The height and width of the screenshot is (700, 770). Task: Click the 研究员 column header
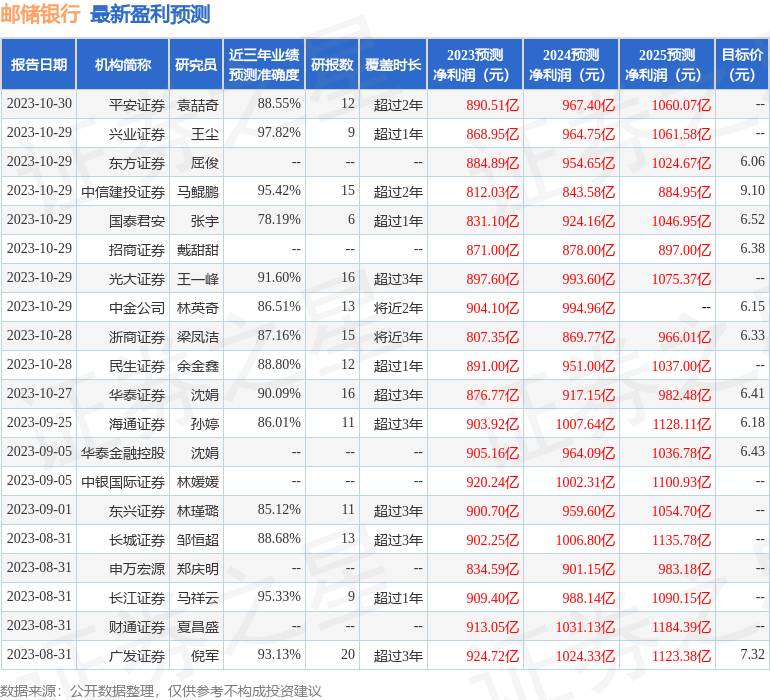[196, 64]
